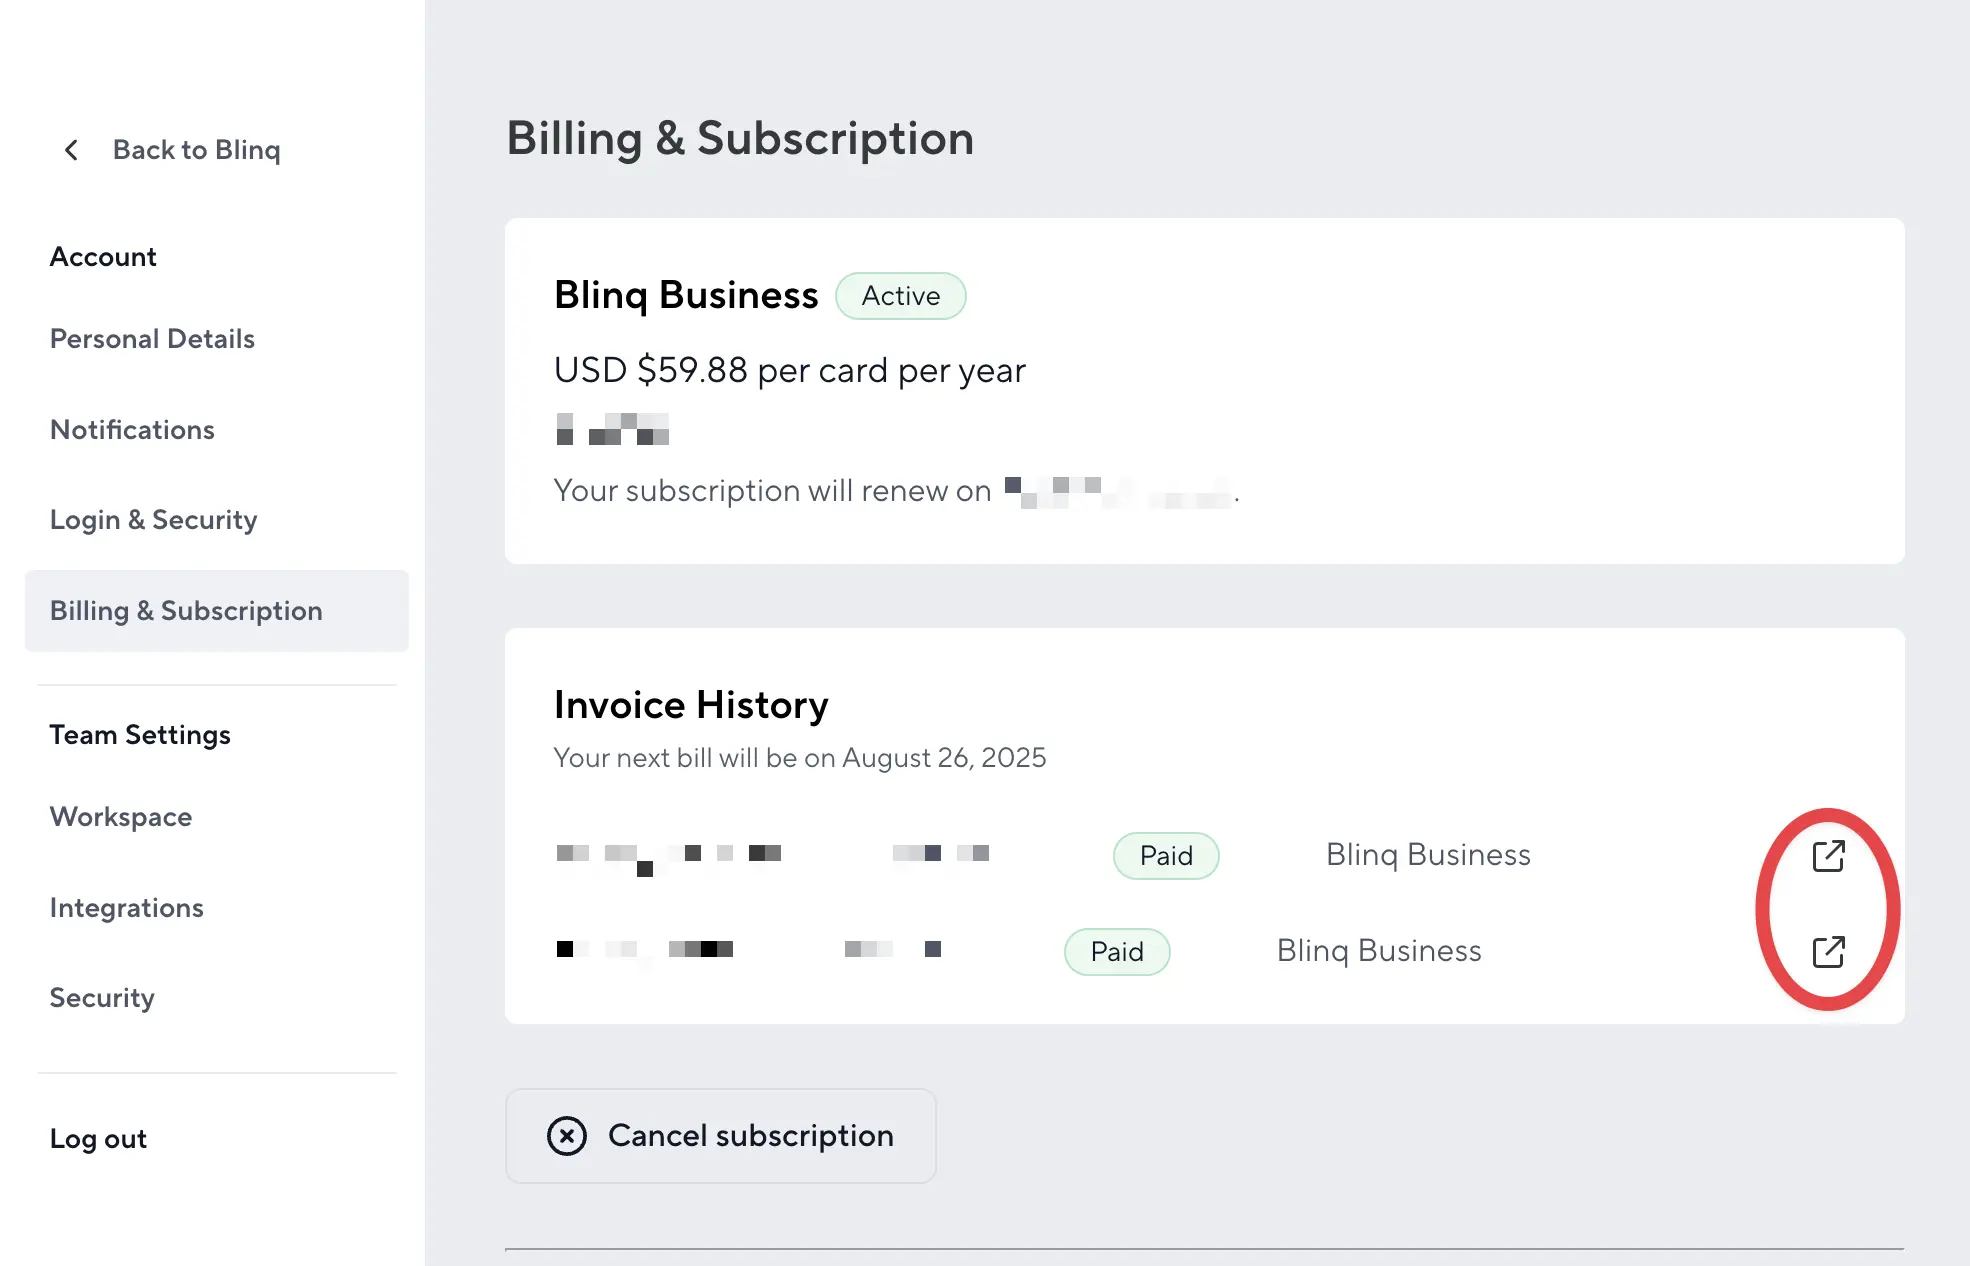Click Cancel subscription button
Screen dimensions: 1970x1266
(x=721, y=1136)
